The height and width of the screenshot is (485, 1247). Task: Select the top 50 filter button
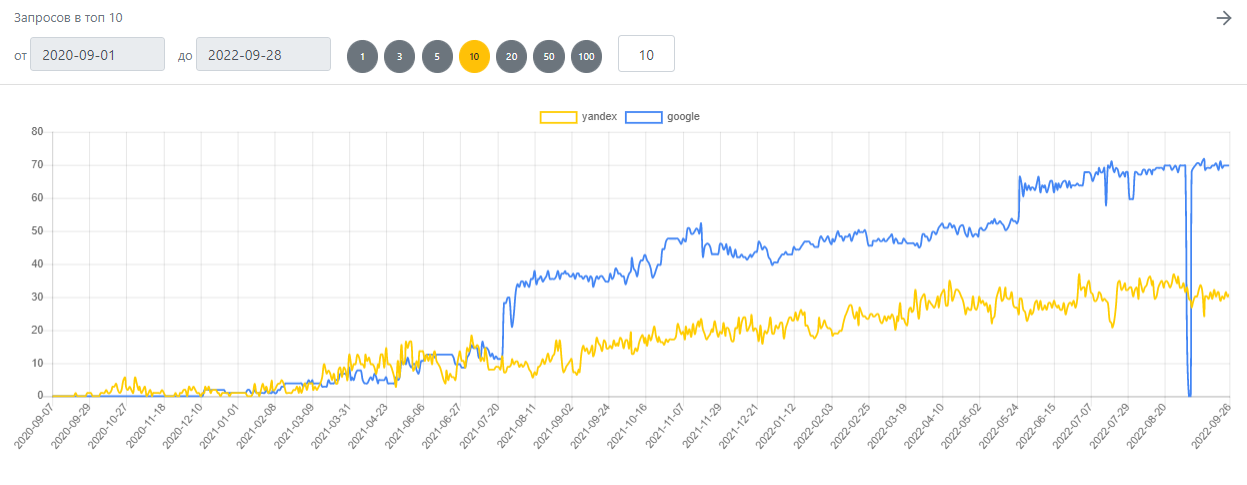coord(549,56)
